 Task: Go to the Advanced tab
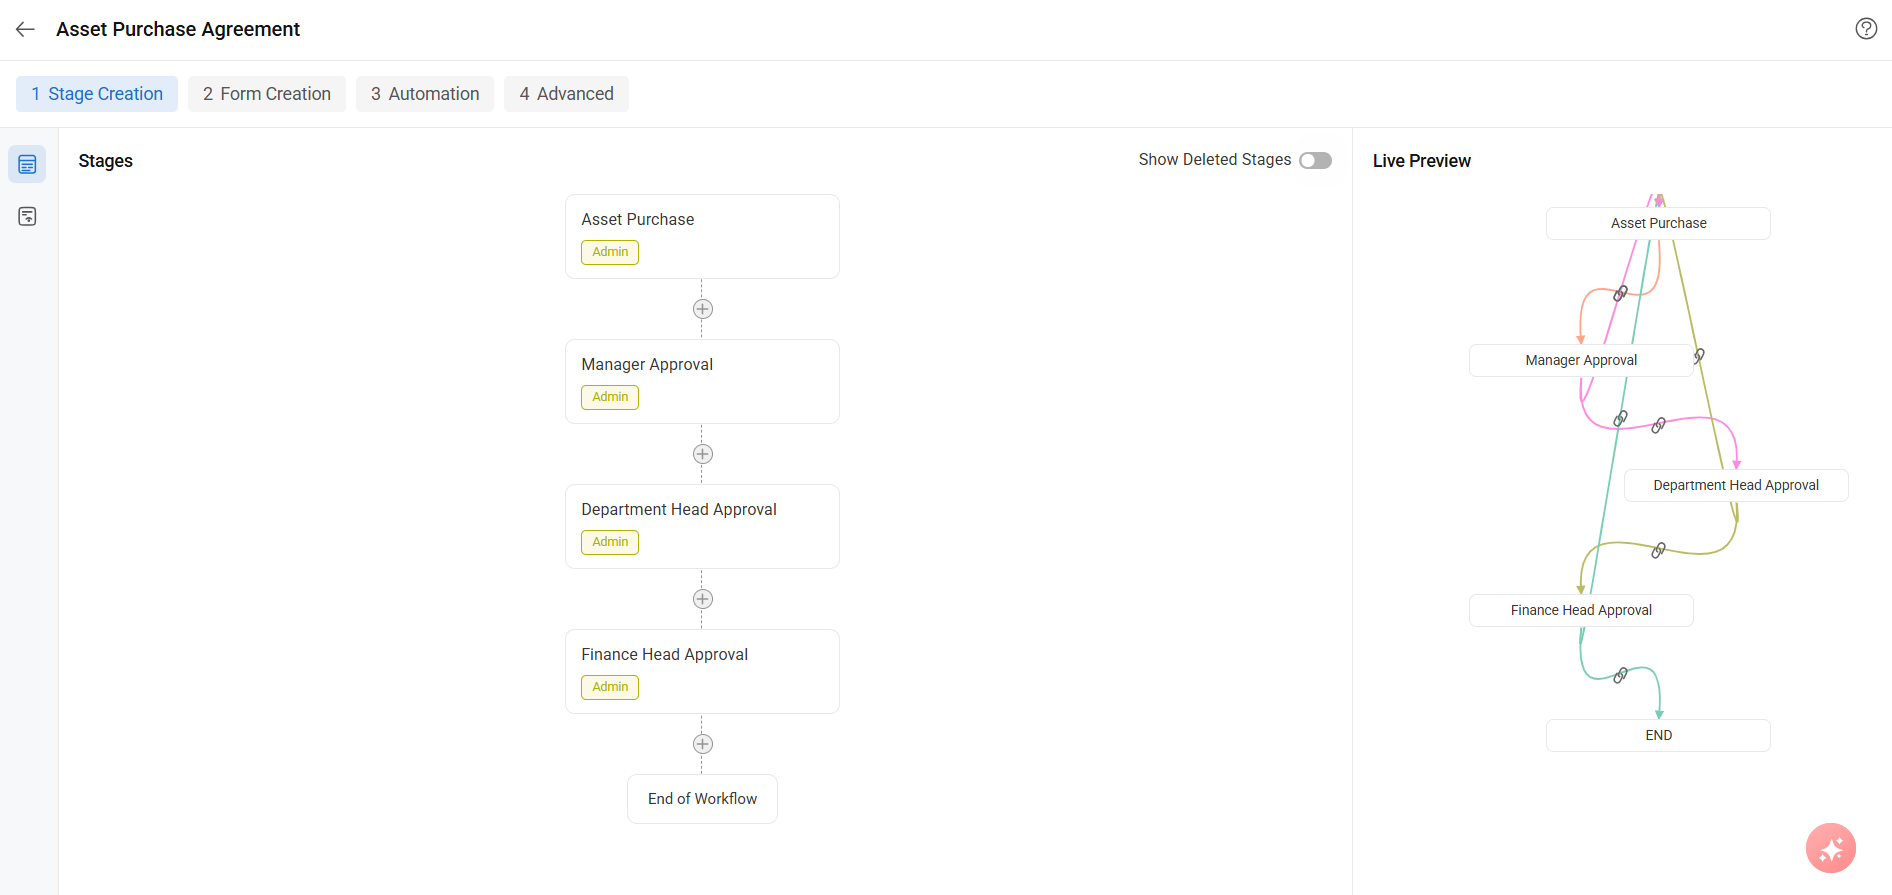(x=566, y=94)
